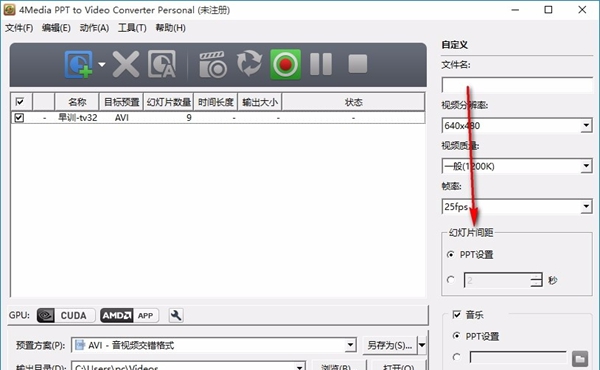
Task: Click the 浏览(B) browse button
Action: pyautogui.click(x=339, y=366)
